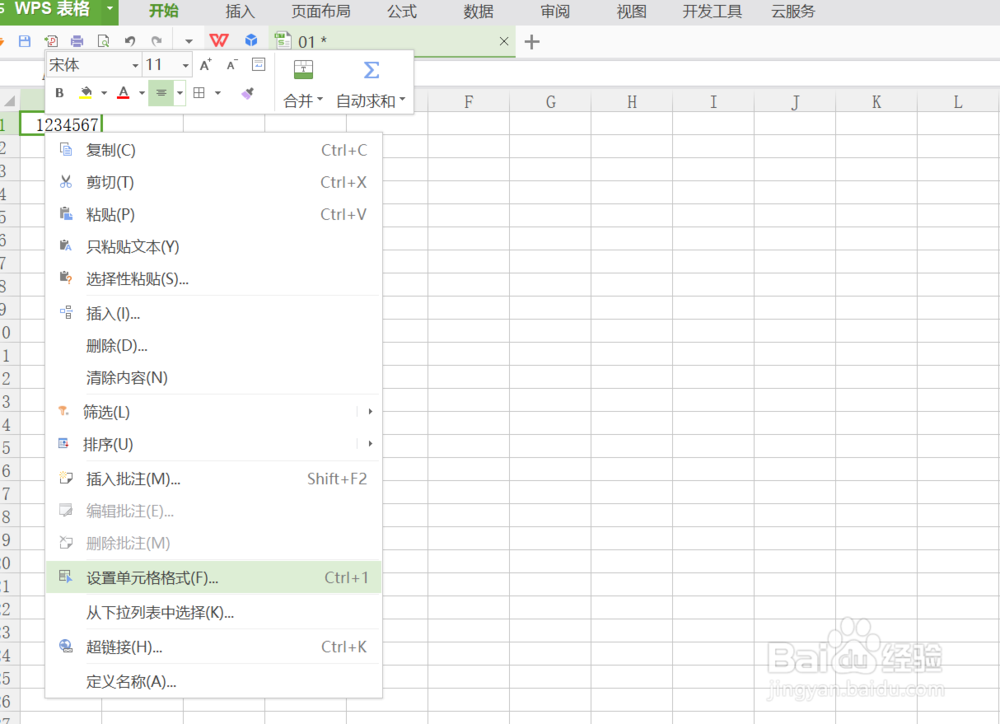Click the blue cube icon
The height and width of the screenshot is (724, 1000).
251,41
